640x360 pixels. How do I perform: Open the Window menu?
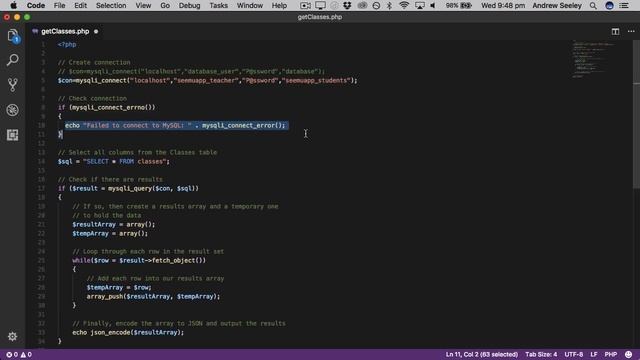point(250,6)
